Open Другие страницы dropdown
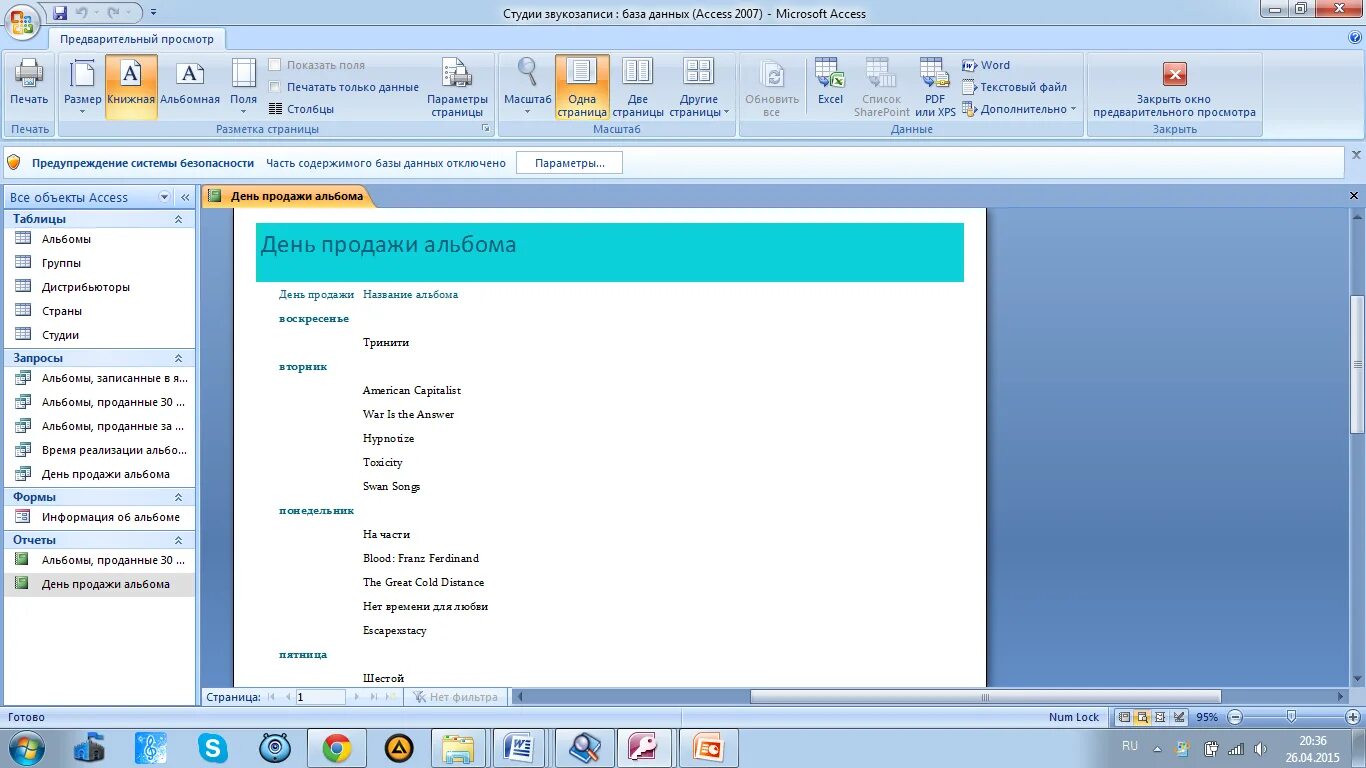The height and width of the screenshot is (768, 1366). point(699,87)
